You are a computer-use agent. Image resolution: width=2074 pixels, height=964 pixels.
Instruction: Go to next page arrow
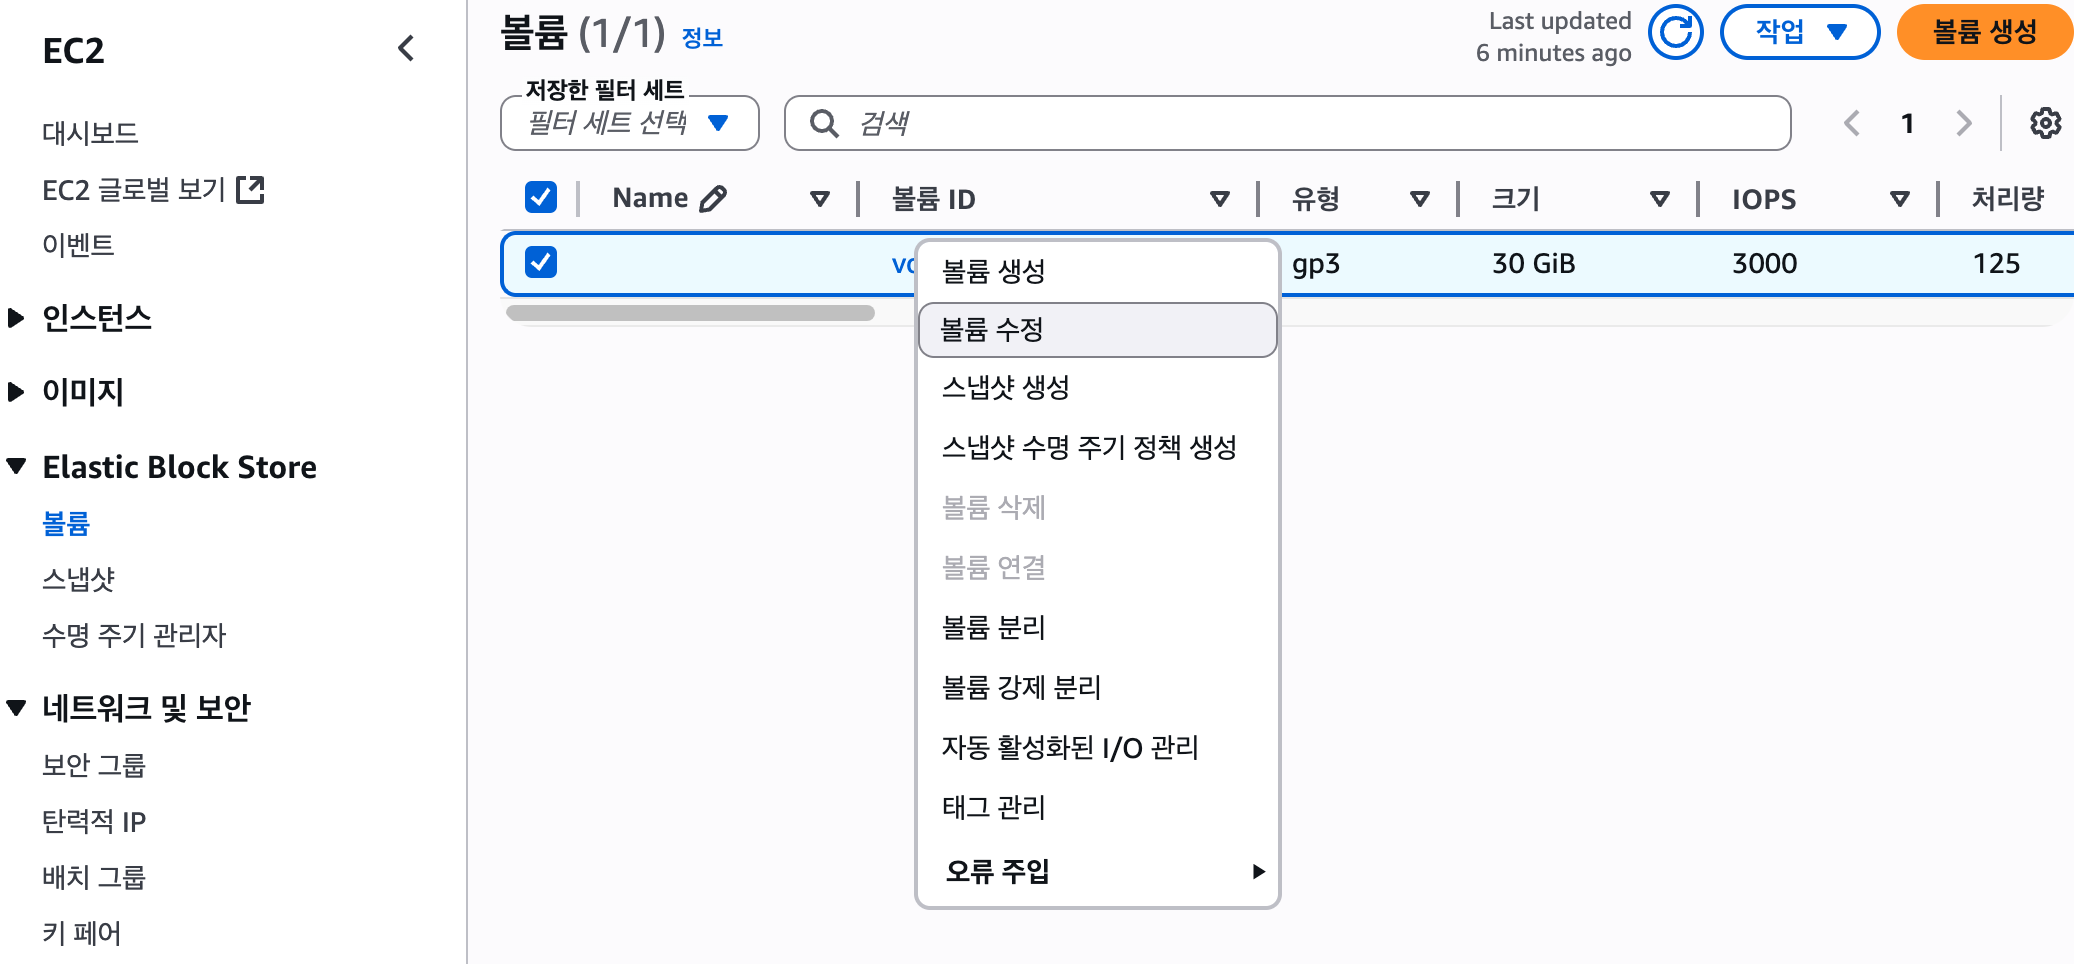point(1963,123)
